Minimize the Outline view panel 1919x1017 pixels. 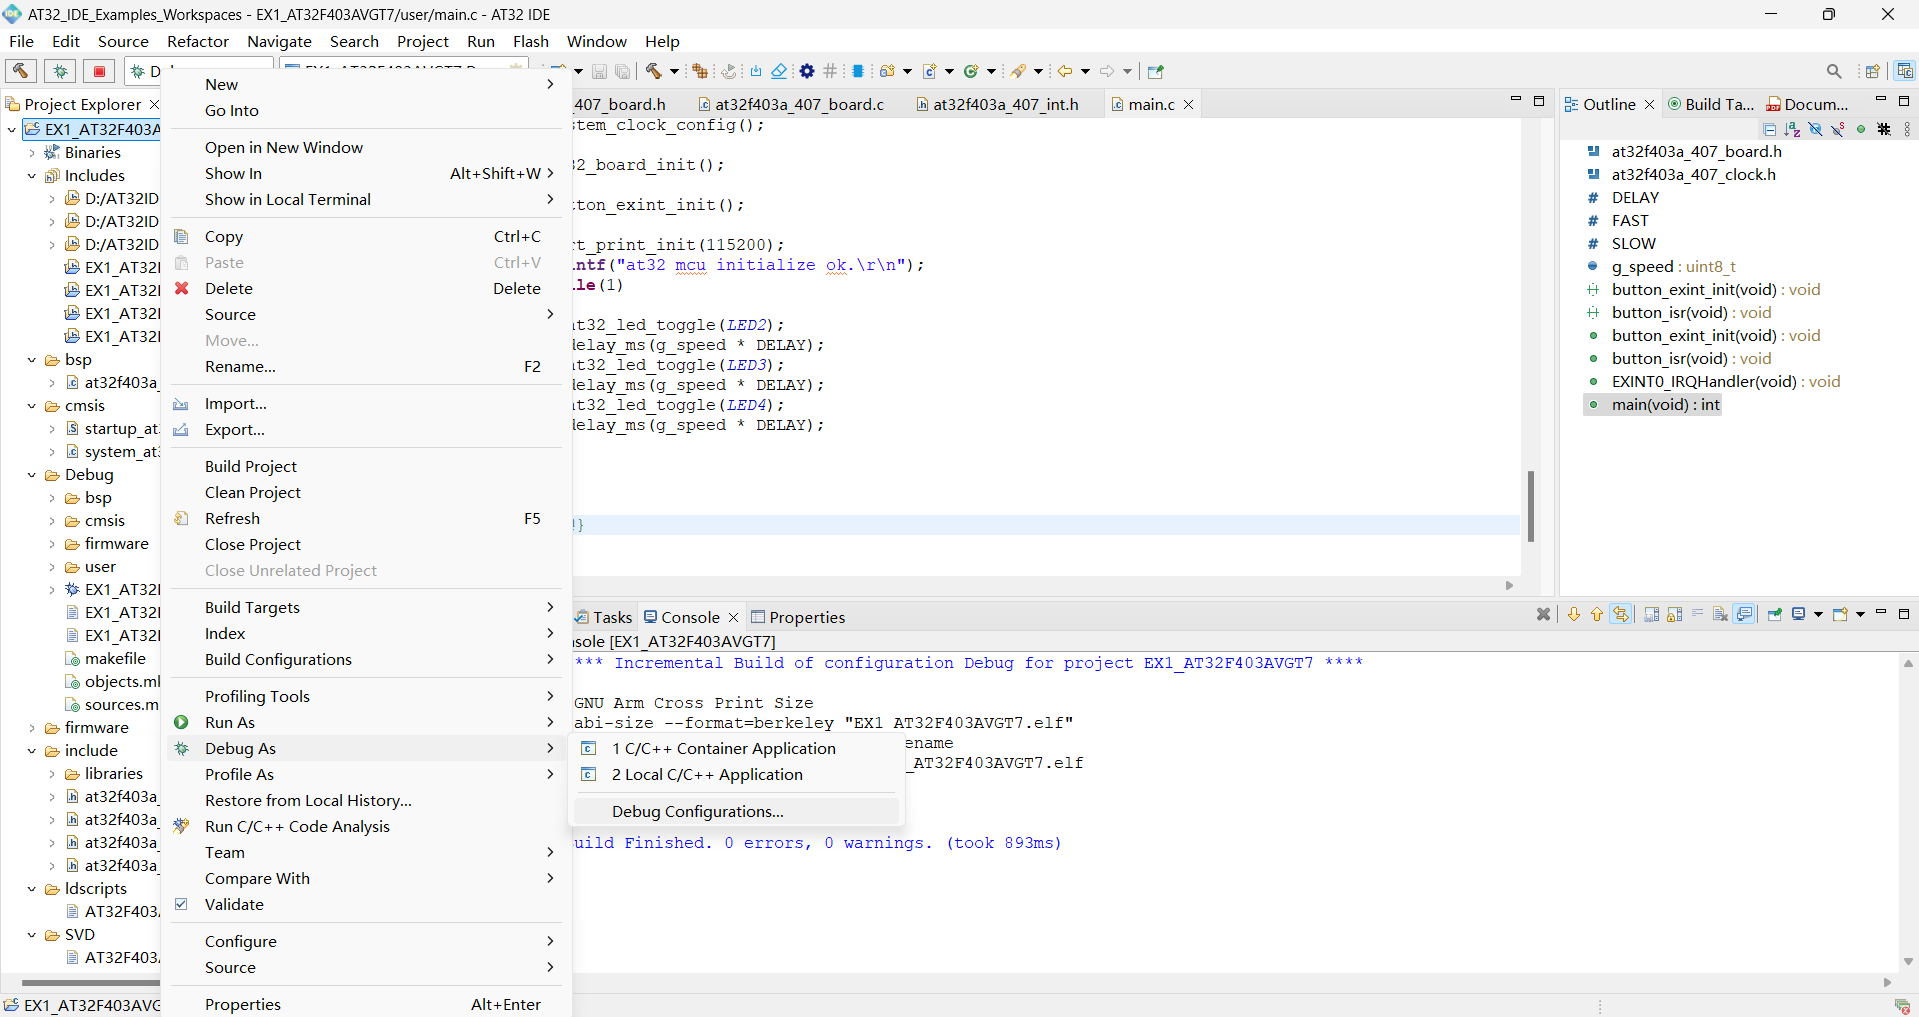pyautogui.click(x=1880, y=100)
